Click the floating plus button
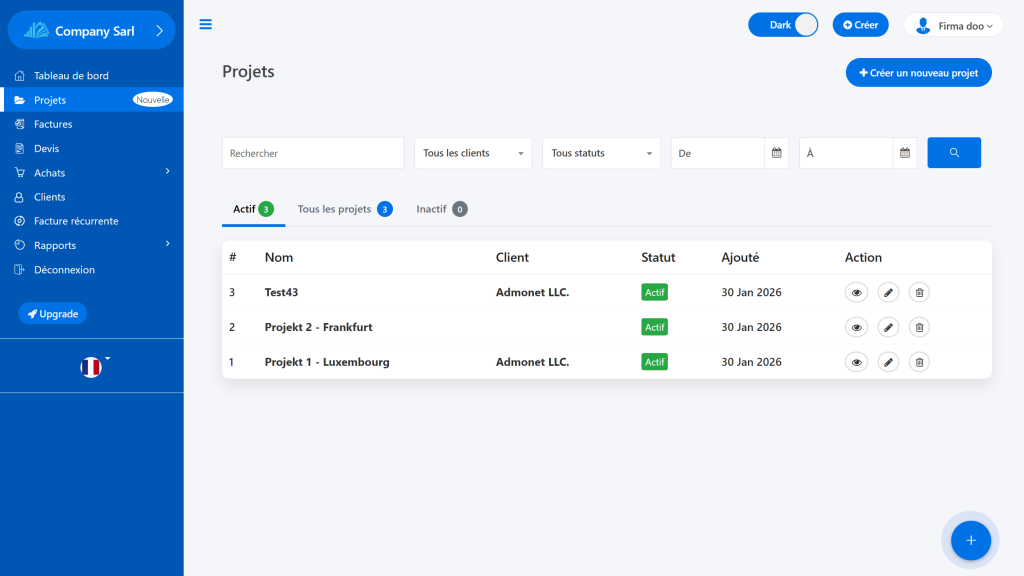This screenshot has width=1024, height=576. 969,540
